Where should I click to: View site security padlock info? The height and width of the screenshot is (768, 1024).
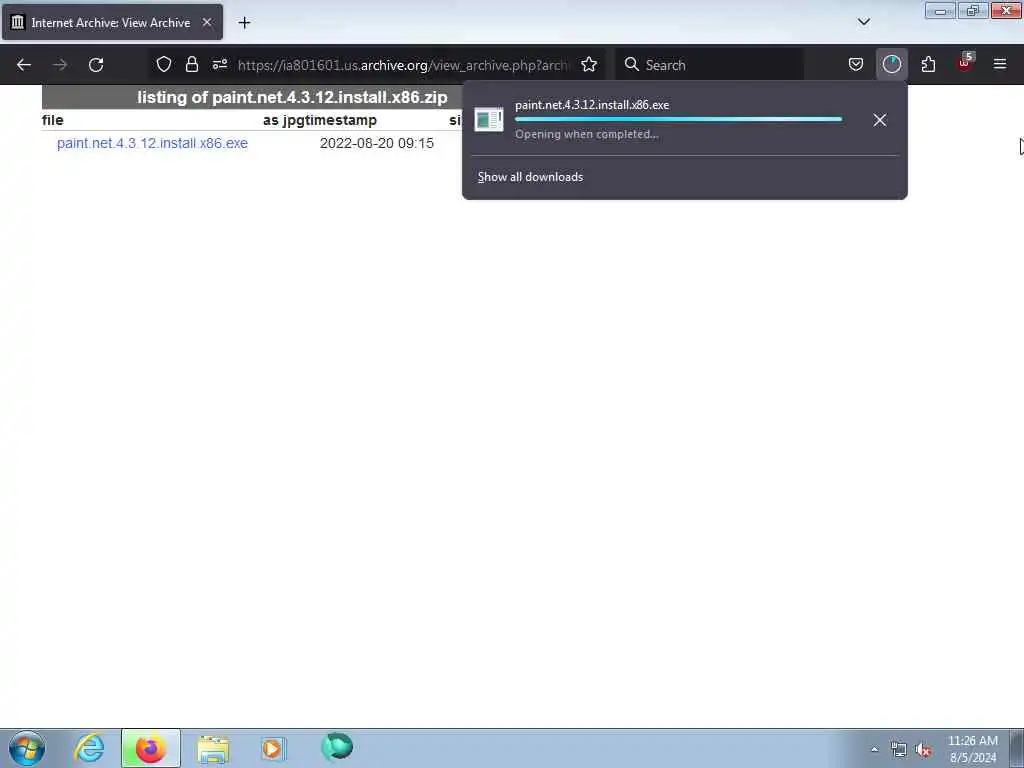(191, 64)
